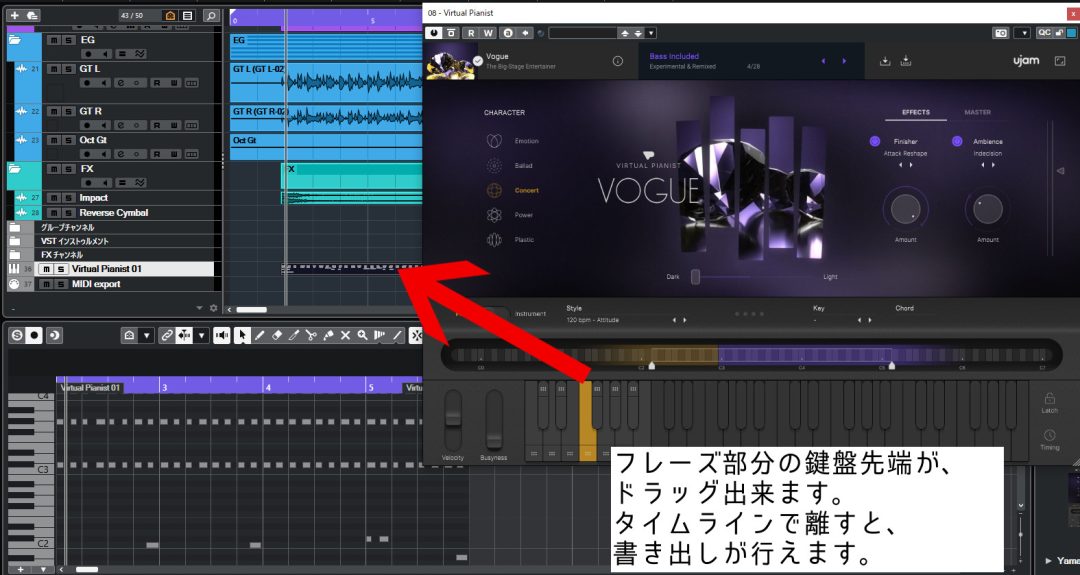Viewport: 1080px width, 575px height.
Task: Select the Line tool in key editor
Action: tap(397, 335)
